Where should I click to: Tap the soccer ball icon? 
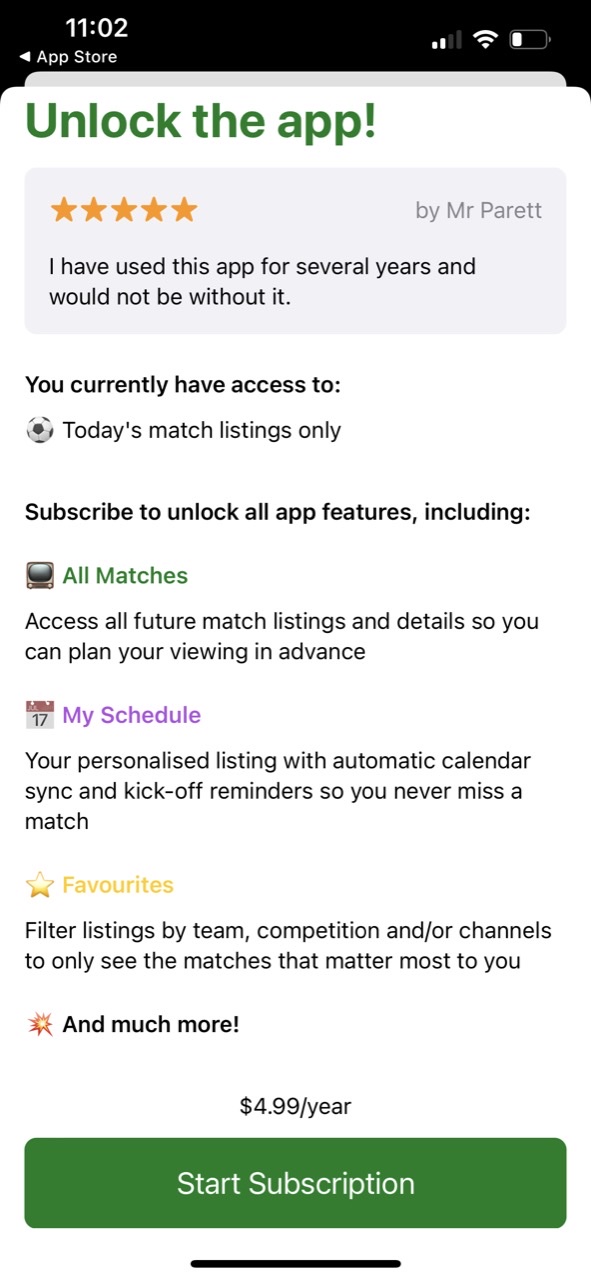point(39,431)
